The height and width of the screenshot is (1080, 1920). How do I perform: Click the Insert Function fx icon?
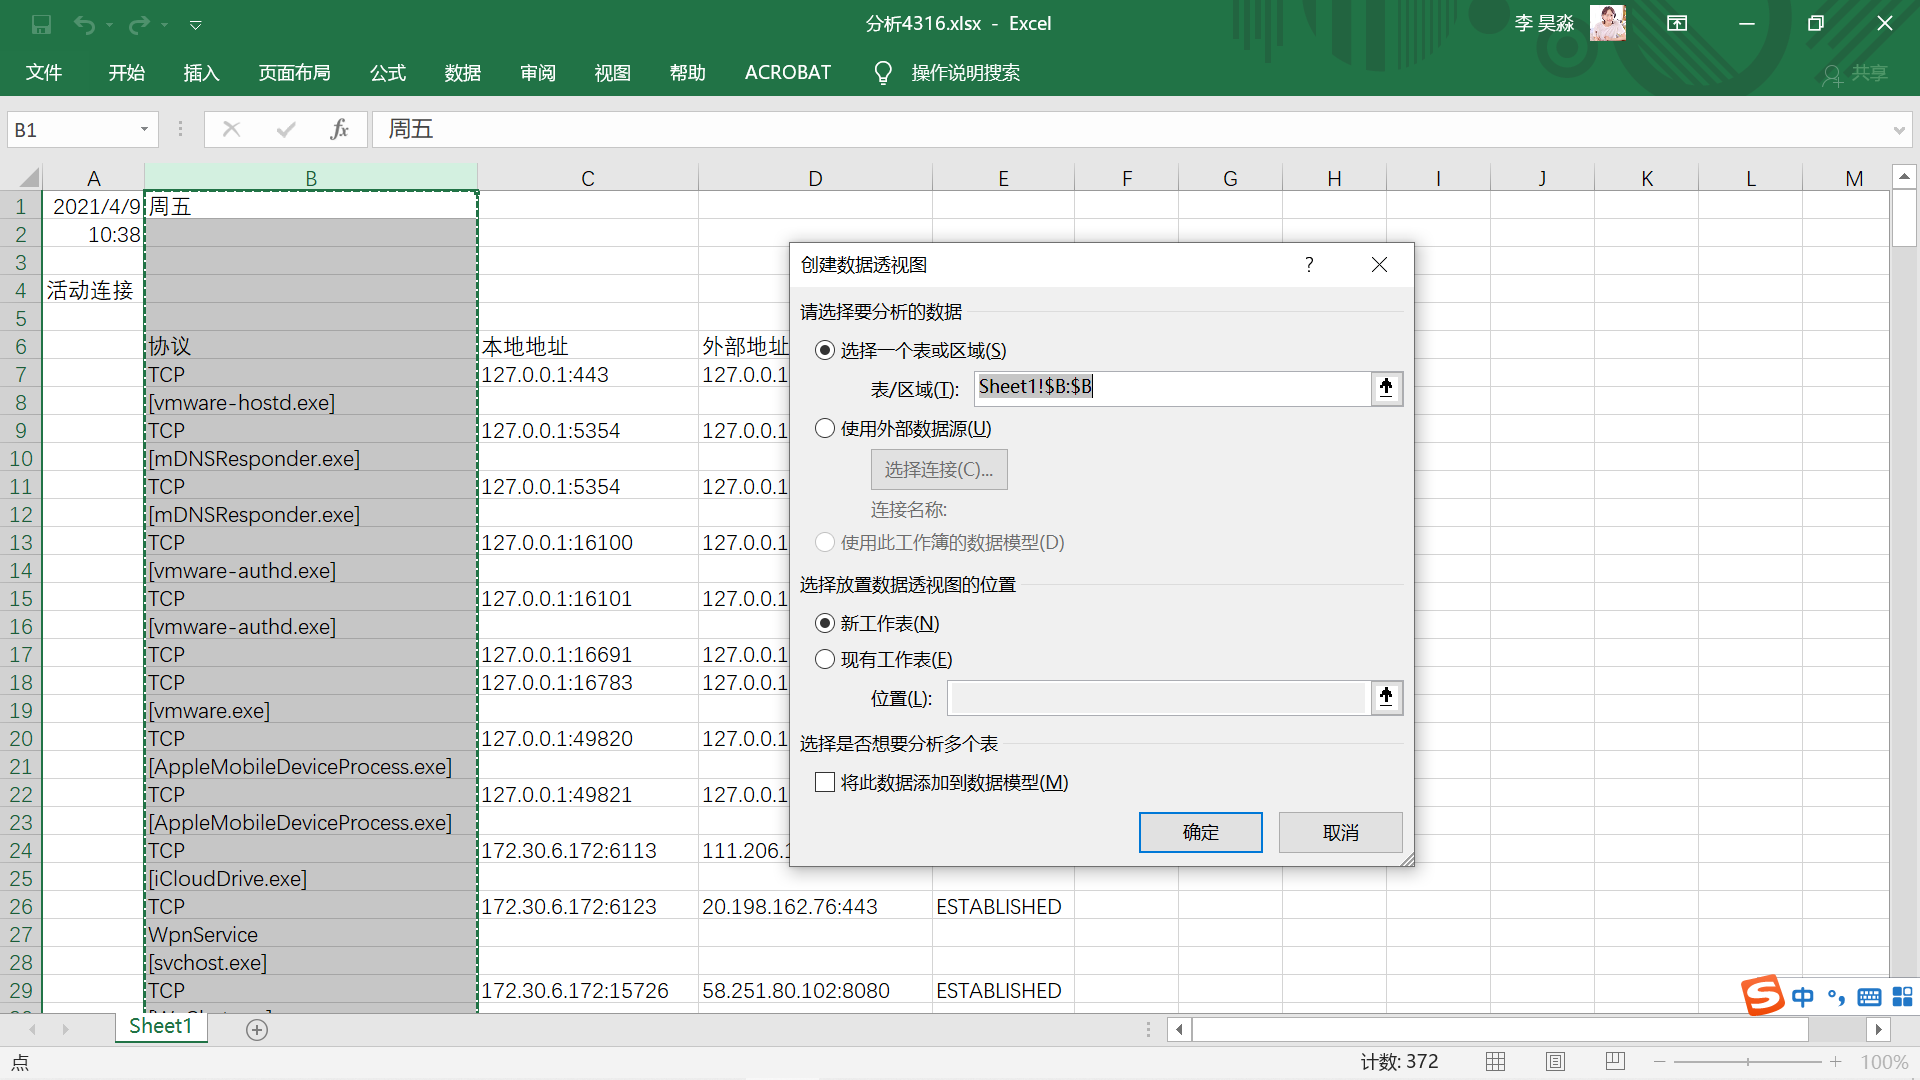point(339,129)
